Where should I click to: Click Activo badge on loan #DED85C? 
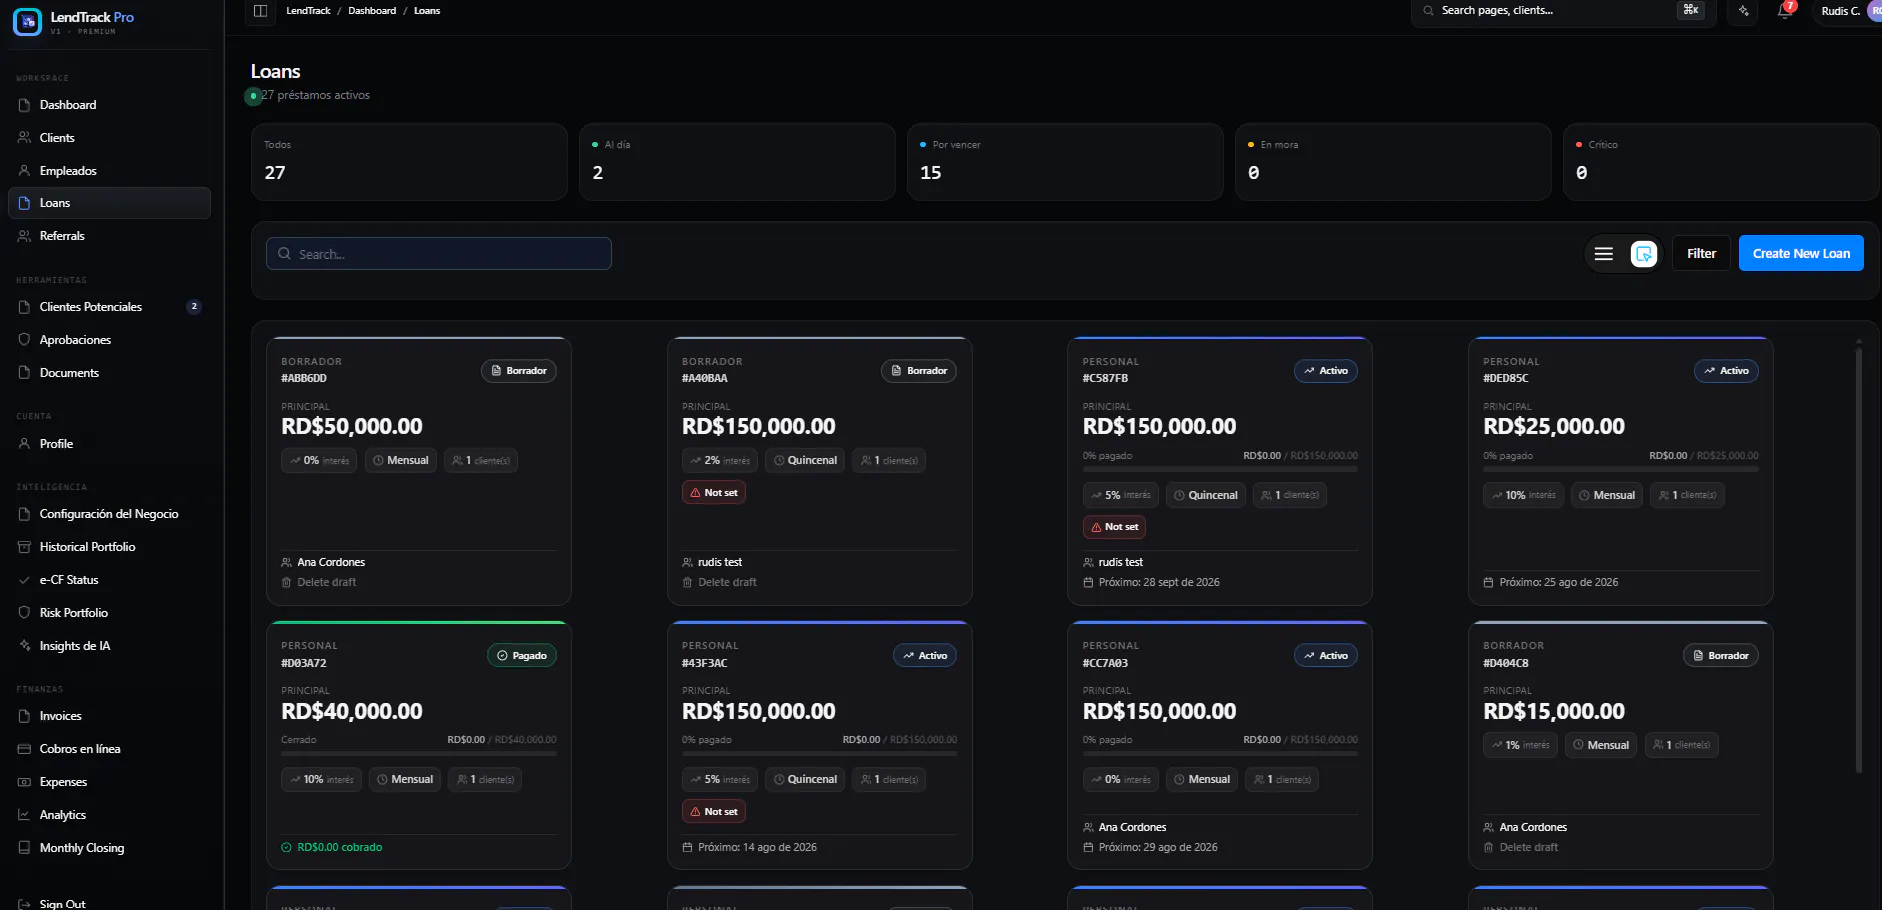(x=1727, y=371)
